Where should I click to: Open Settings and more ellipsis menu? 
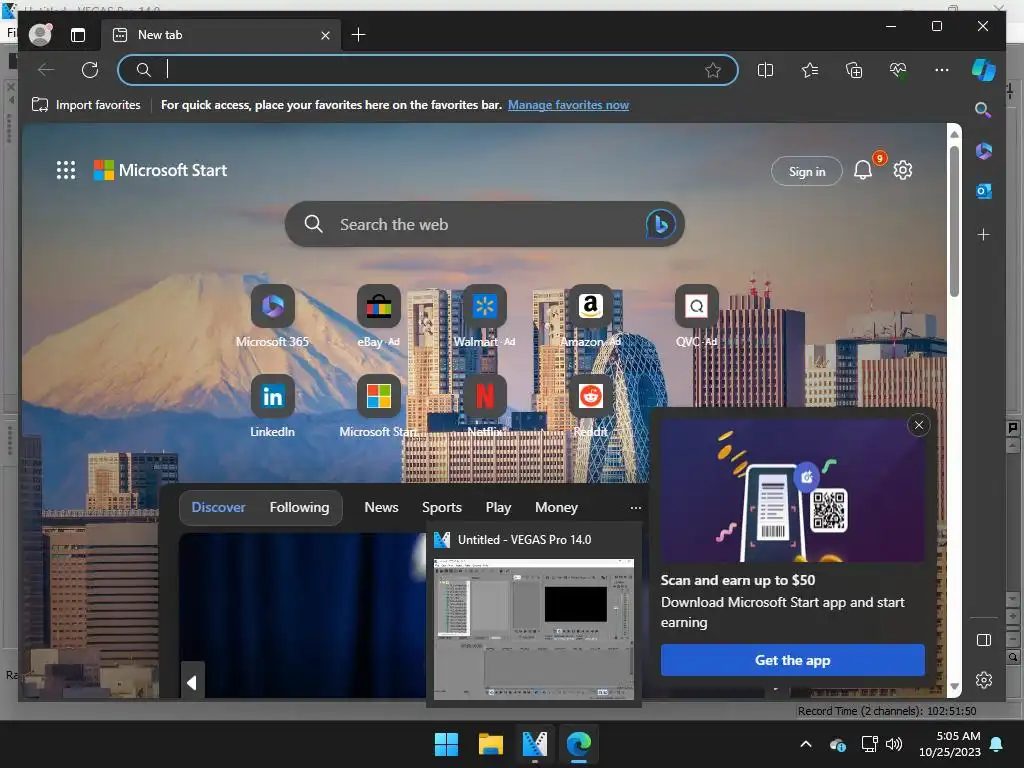[x=942, y=70]
